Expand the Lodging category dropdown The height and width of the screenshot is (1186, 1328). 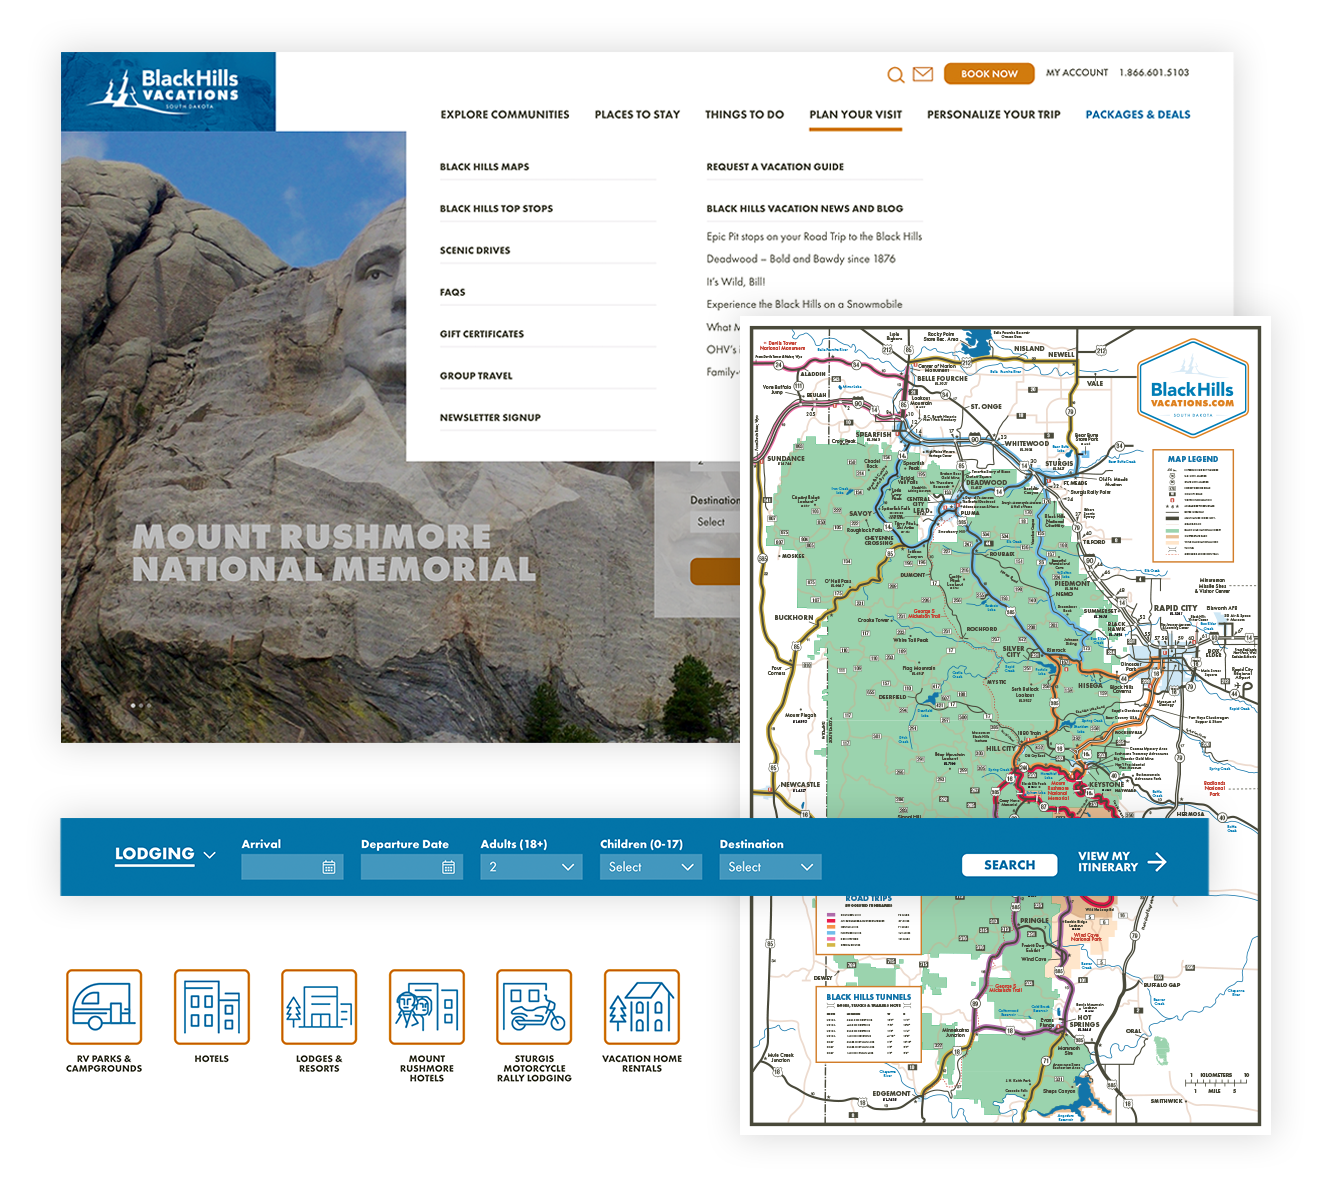[x=165, y=854]
